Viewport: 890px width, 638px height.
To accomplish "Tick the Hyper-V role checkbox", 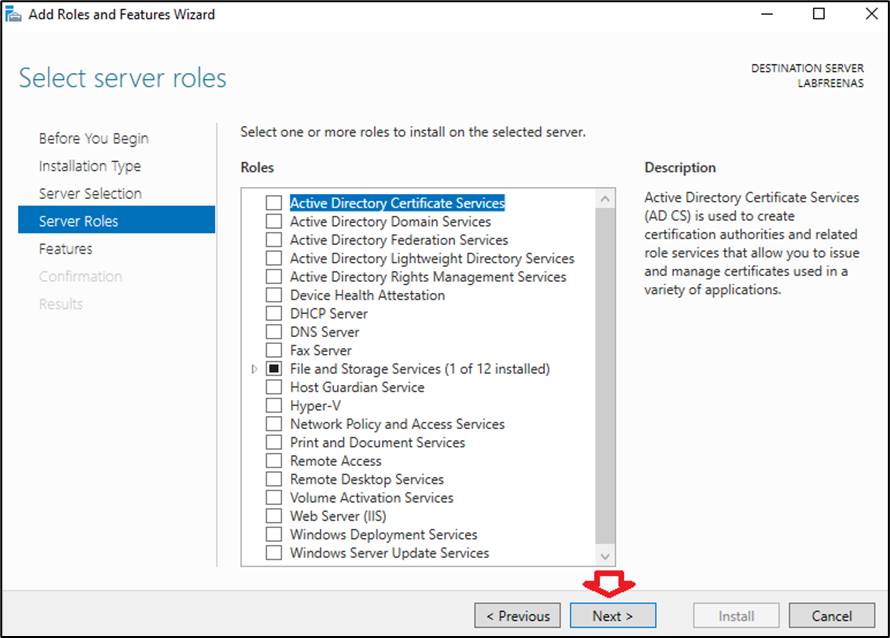I will (274, 406).
